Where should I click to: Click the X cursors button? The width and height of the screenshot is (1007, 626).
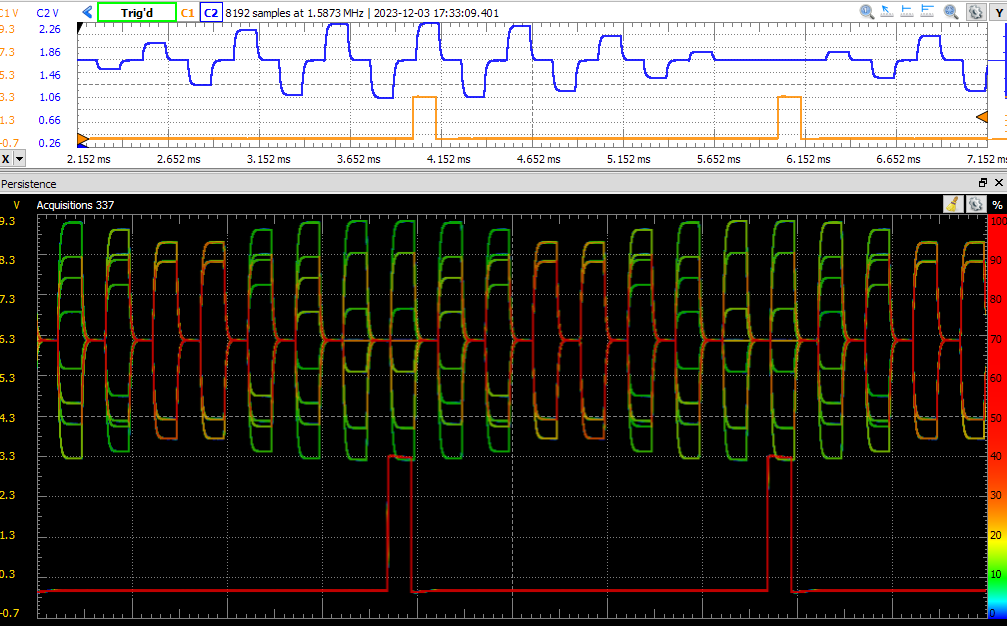click(6, 159)
